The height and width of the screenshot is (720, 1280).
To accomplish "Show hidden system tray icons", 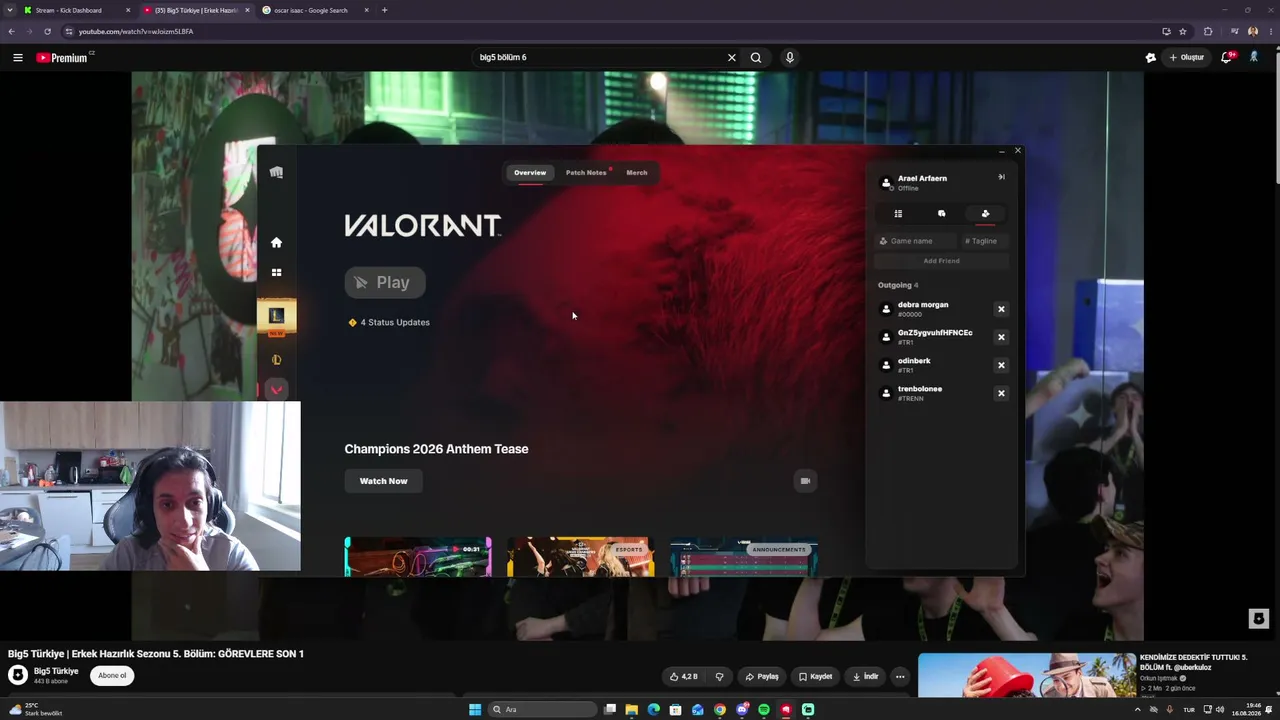I will coord(1137,710).
